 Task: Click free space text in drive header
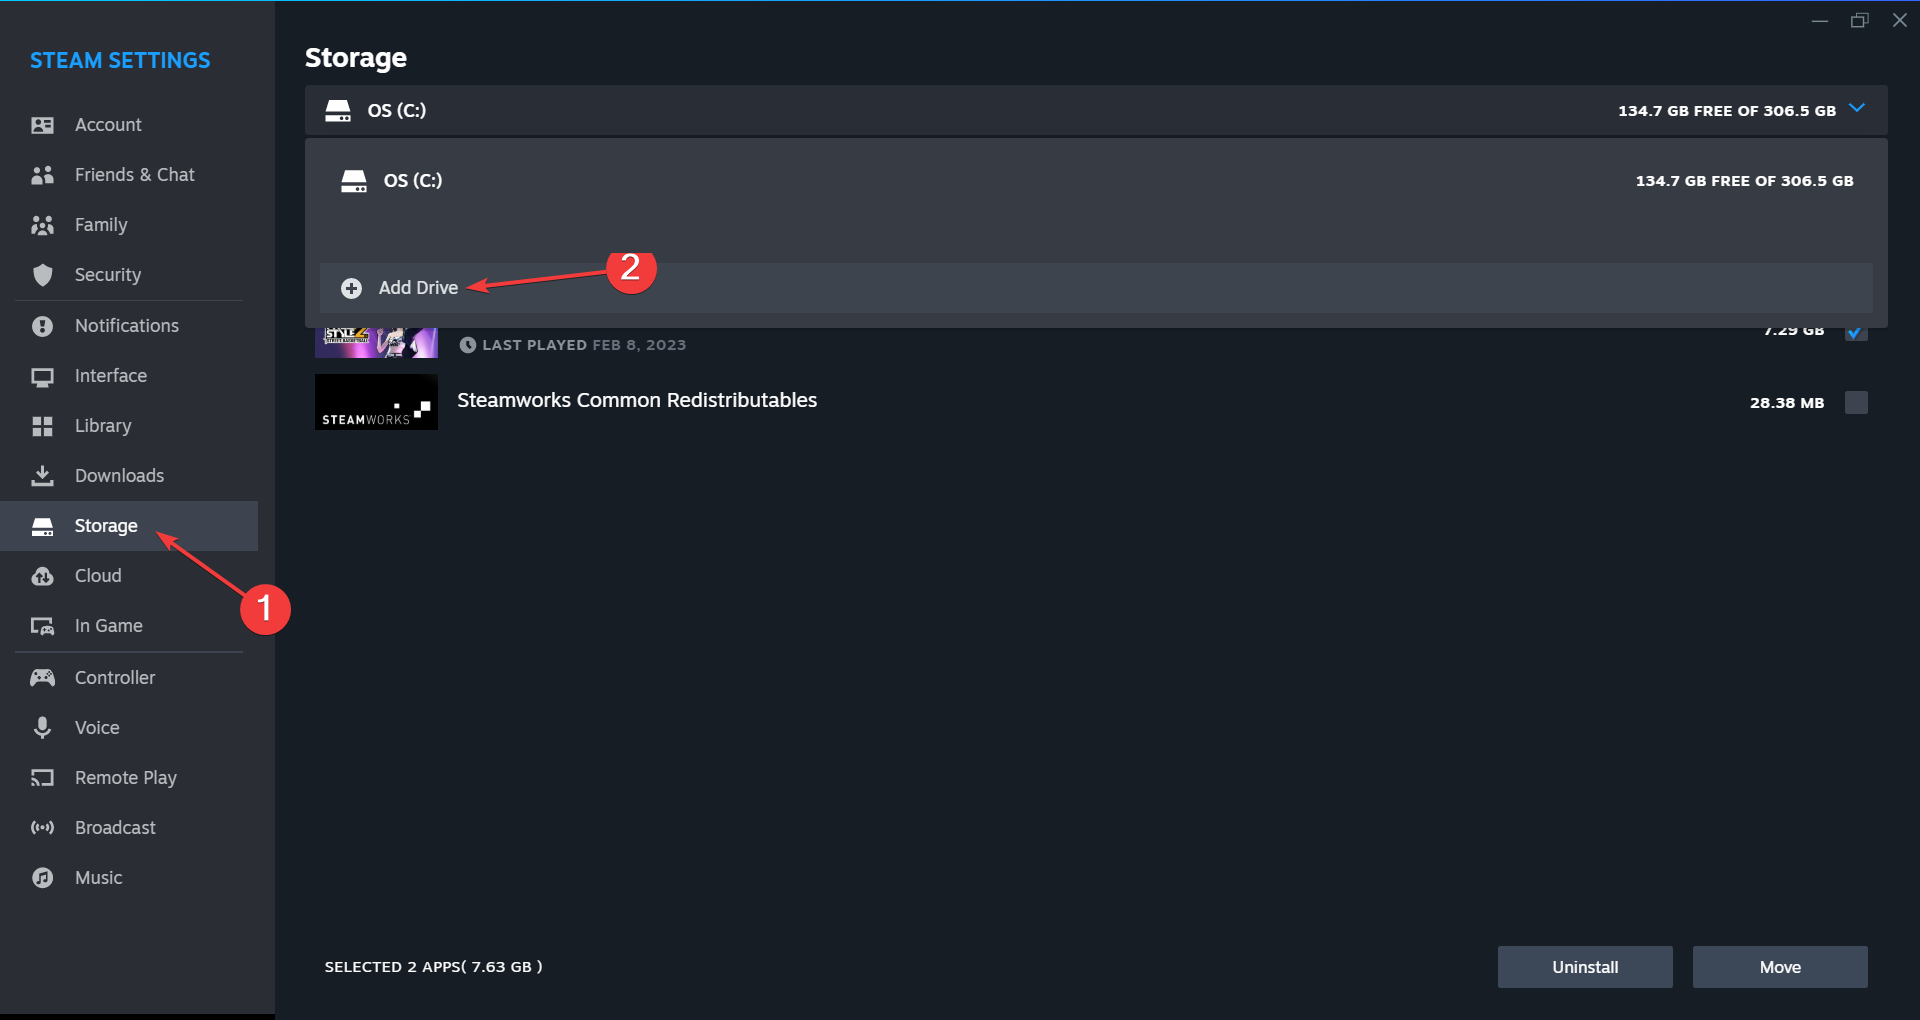[1727, 111]
